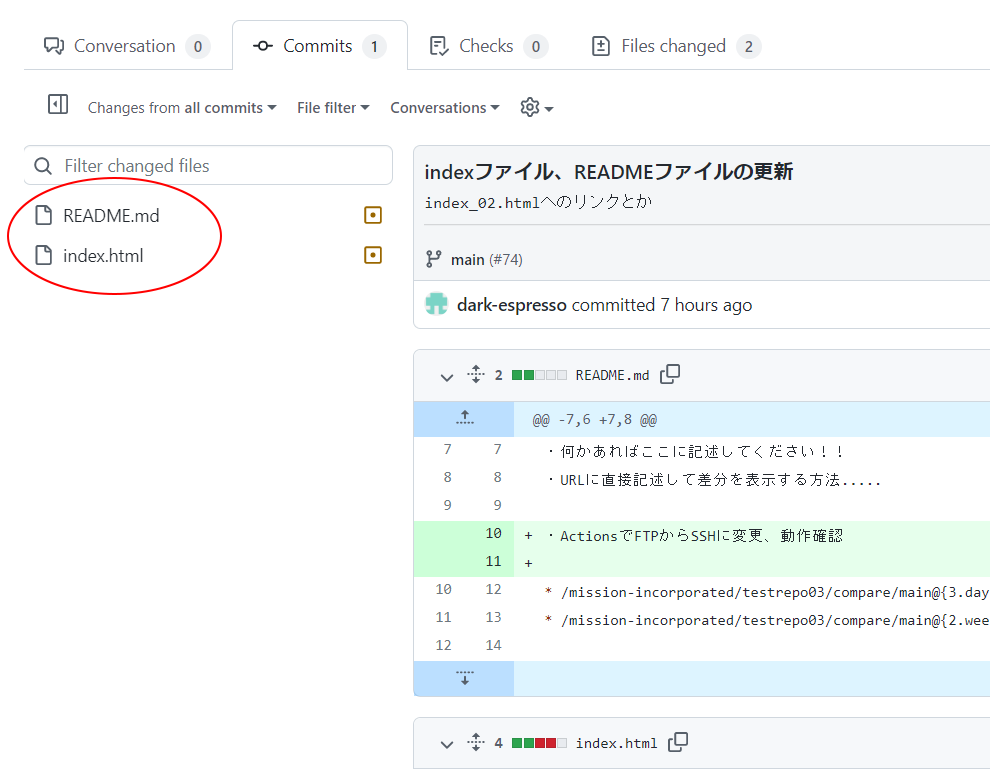This screenshot has height=769, width=990.
Task: Expand hidden lines below README.md hunk
Action: 464,678
